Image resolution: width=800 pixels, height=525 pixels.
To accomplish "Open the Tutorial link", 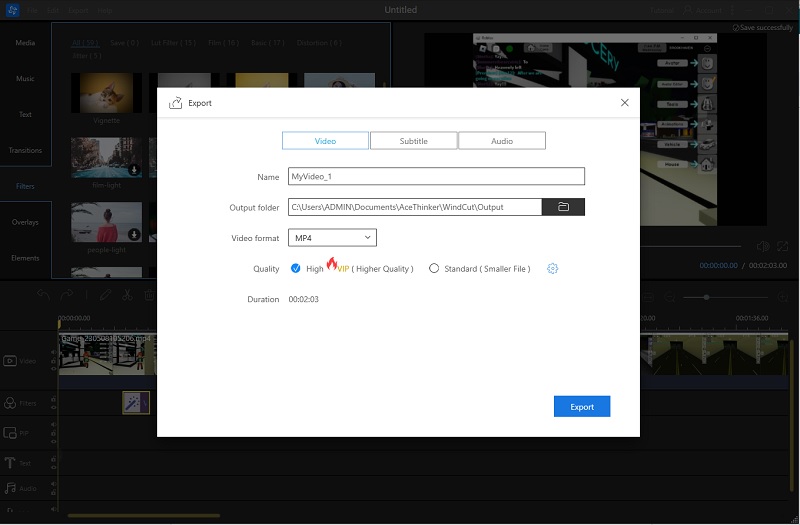I will point(662,10).
